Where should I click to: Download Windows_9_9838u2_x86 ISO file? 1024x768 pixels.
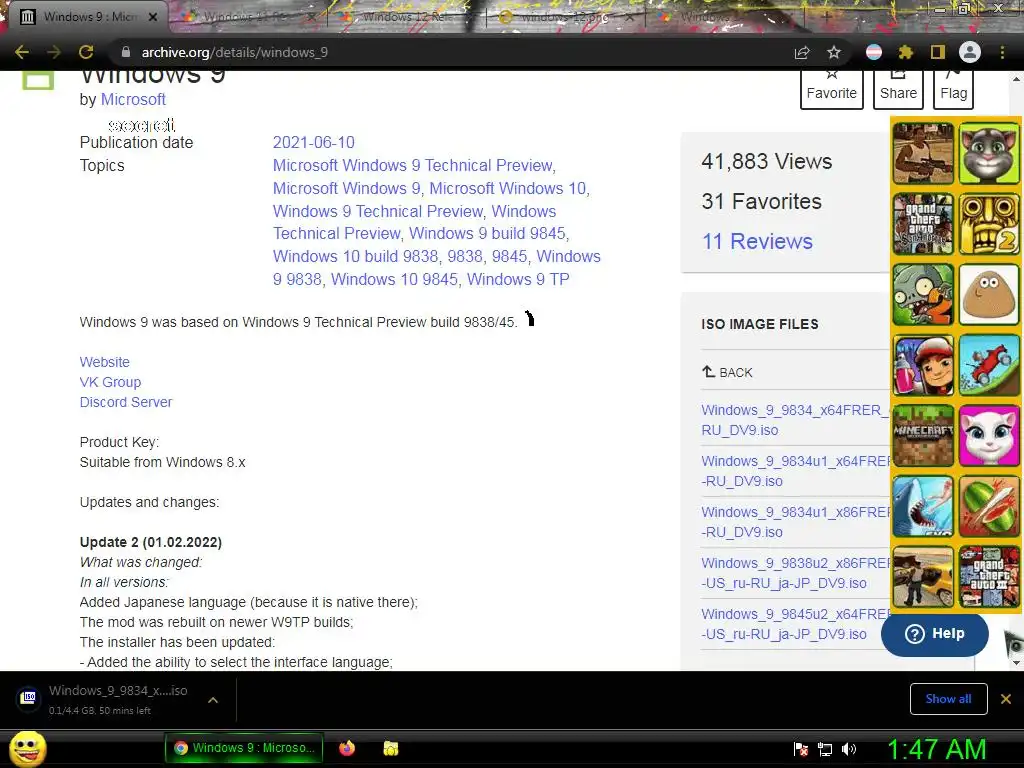pos(795,573)
